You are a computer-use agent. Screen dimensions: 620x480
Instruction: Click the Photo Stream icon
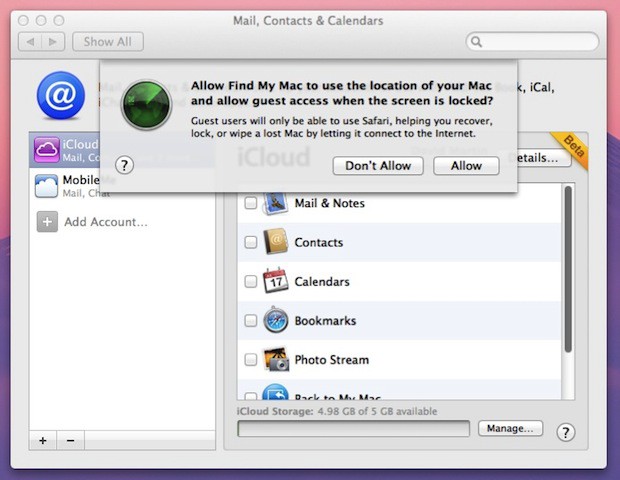tap(275, 360)
